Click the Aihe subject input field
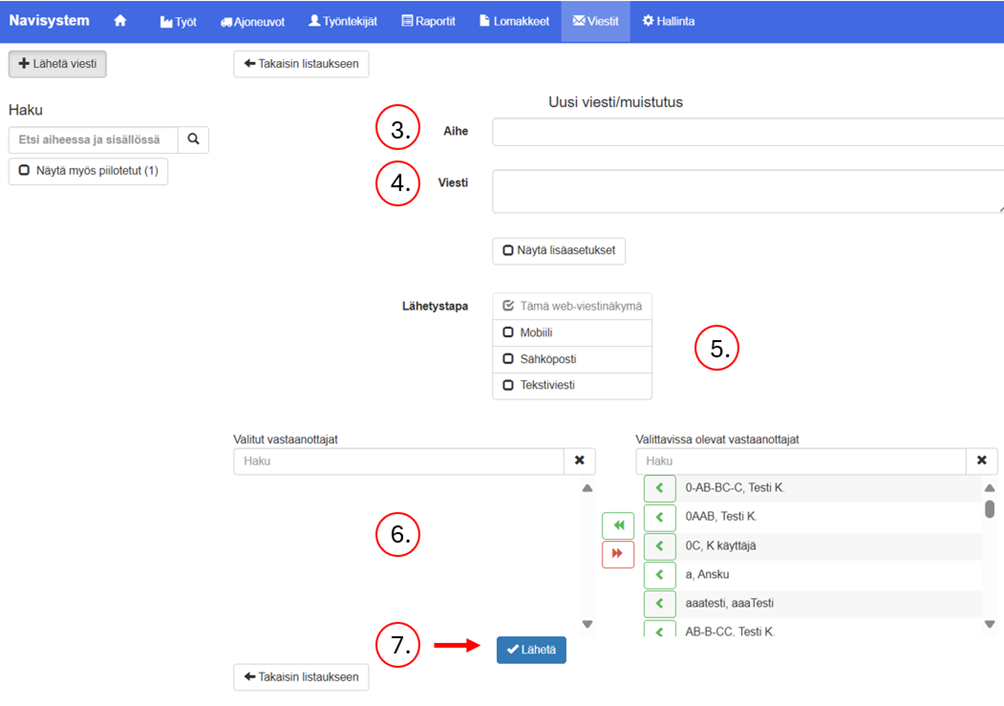Viewport: 1004px width, 706px height. (745, 132)
